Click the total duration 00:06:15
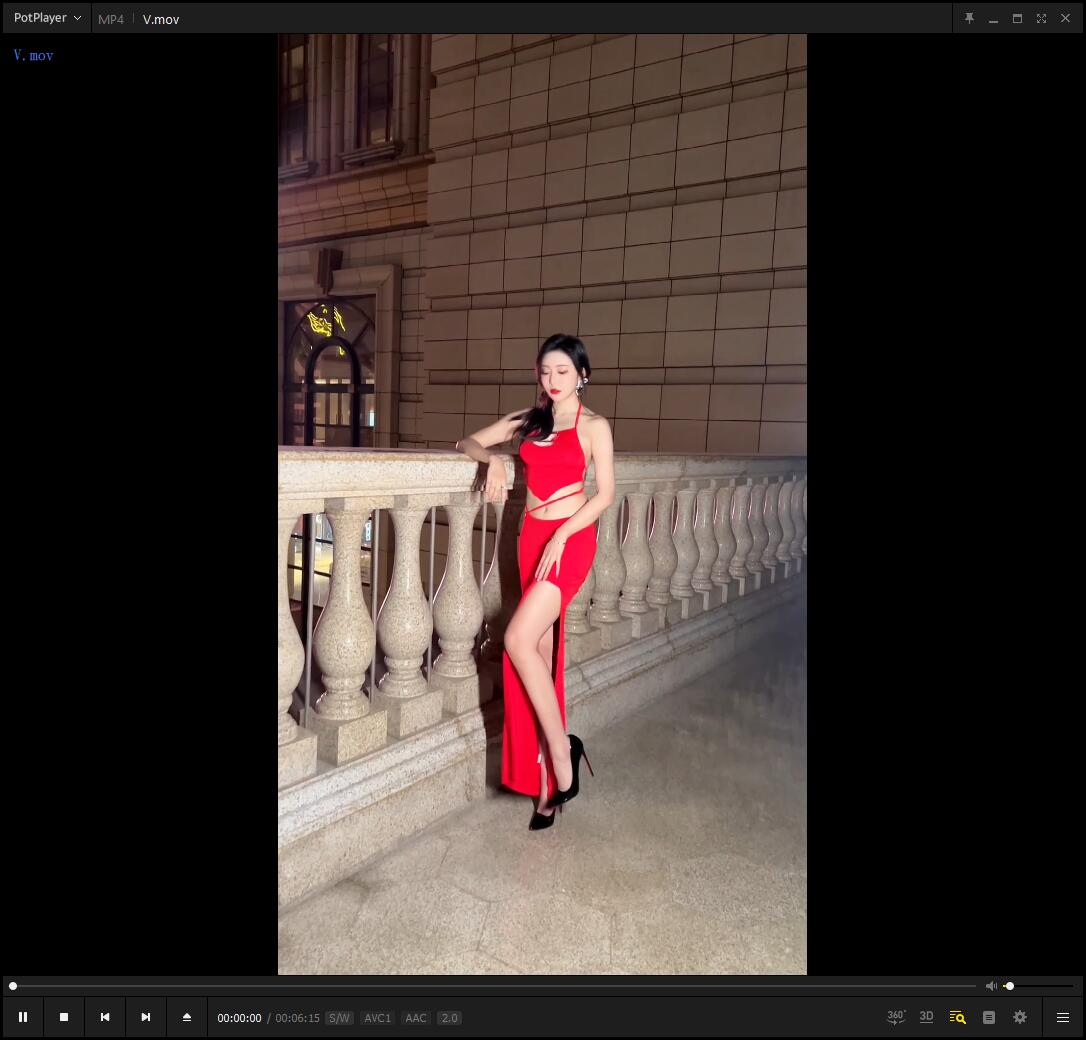 (x=297, y=1018)
